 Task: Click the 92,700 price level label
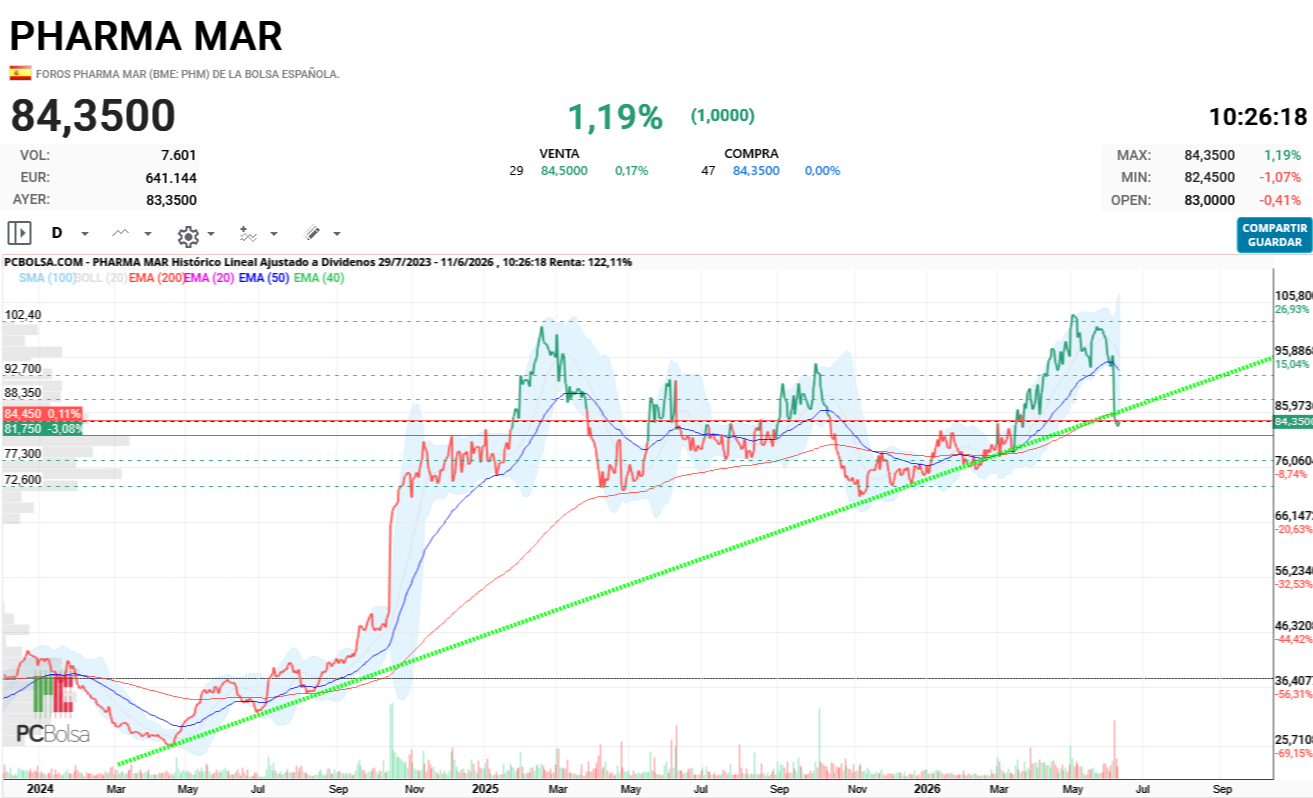point(23,369)
